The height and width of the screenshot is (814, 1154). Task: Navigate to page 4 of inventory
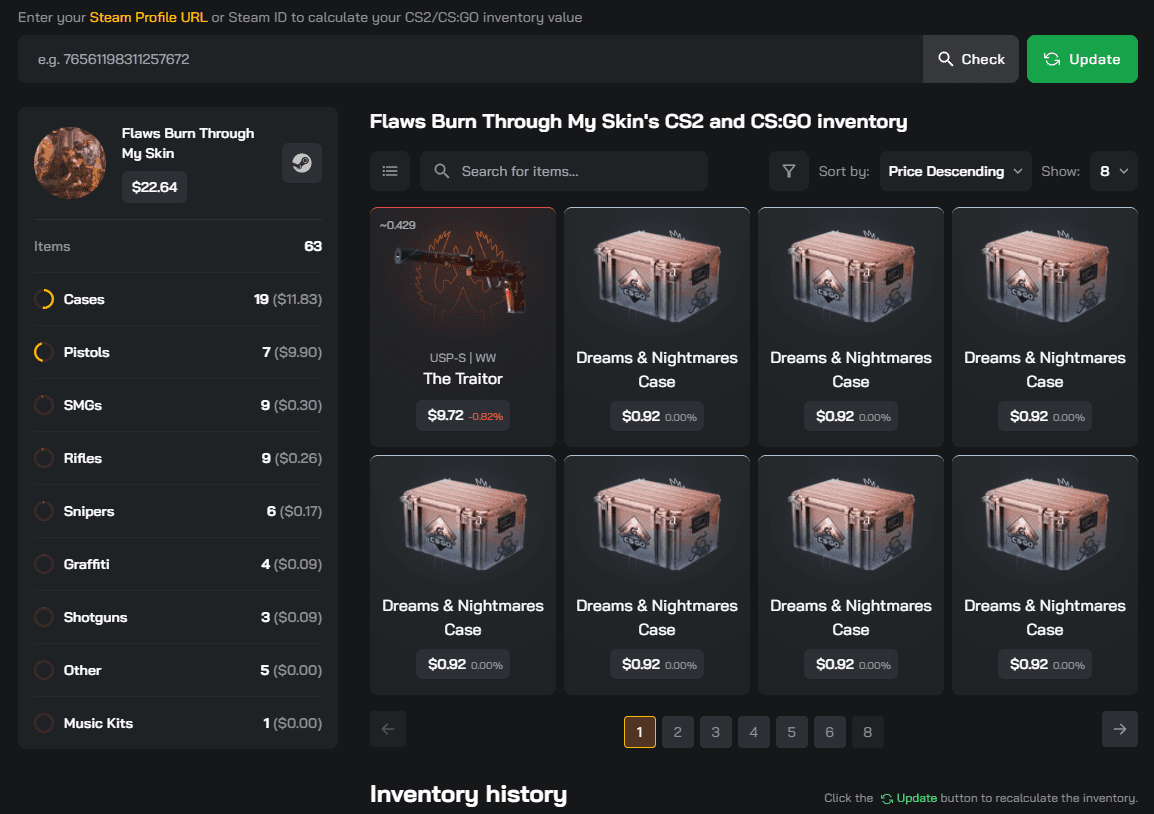pyautogui.click(x=754, y=732)
